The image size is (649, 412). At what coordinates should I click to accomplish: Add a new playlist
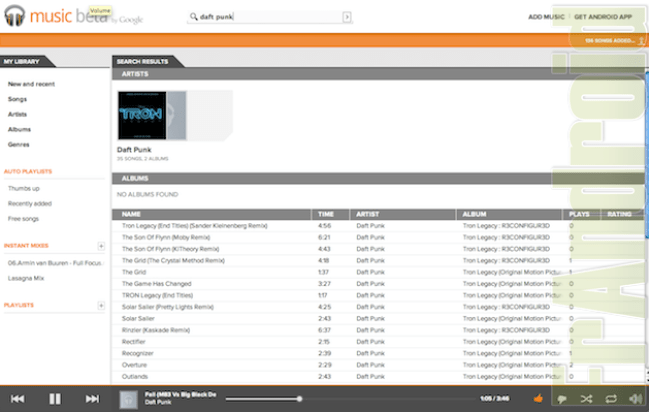101,306
